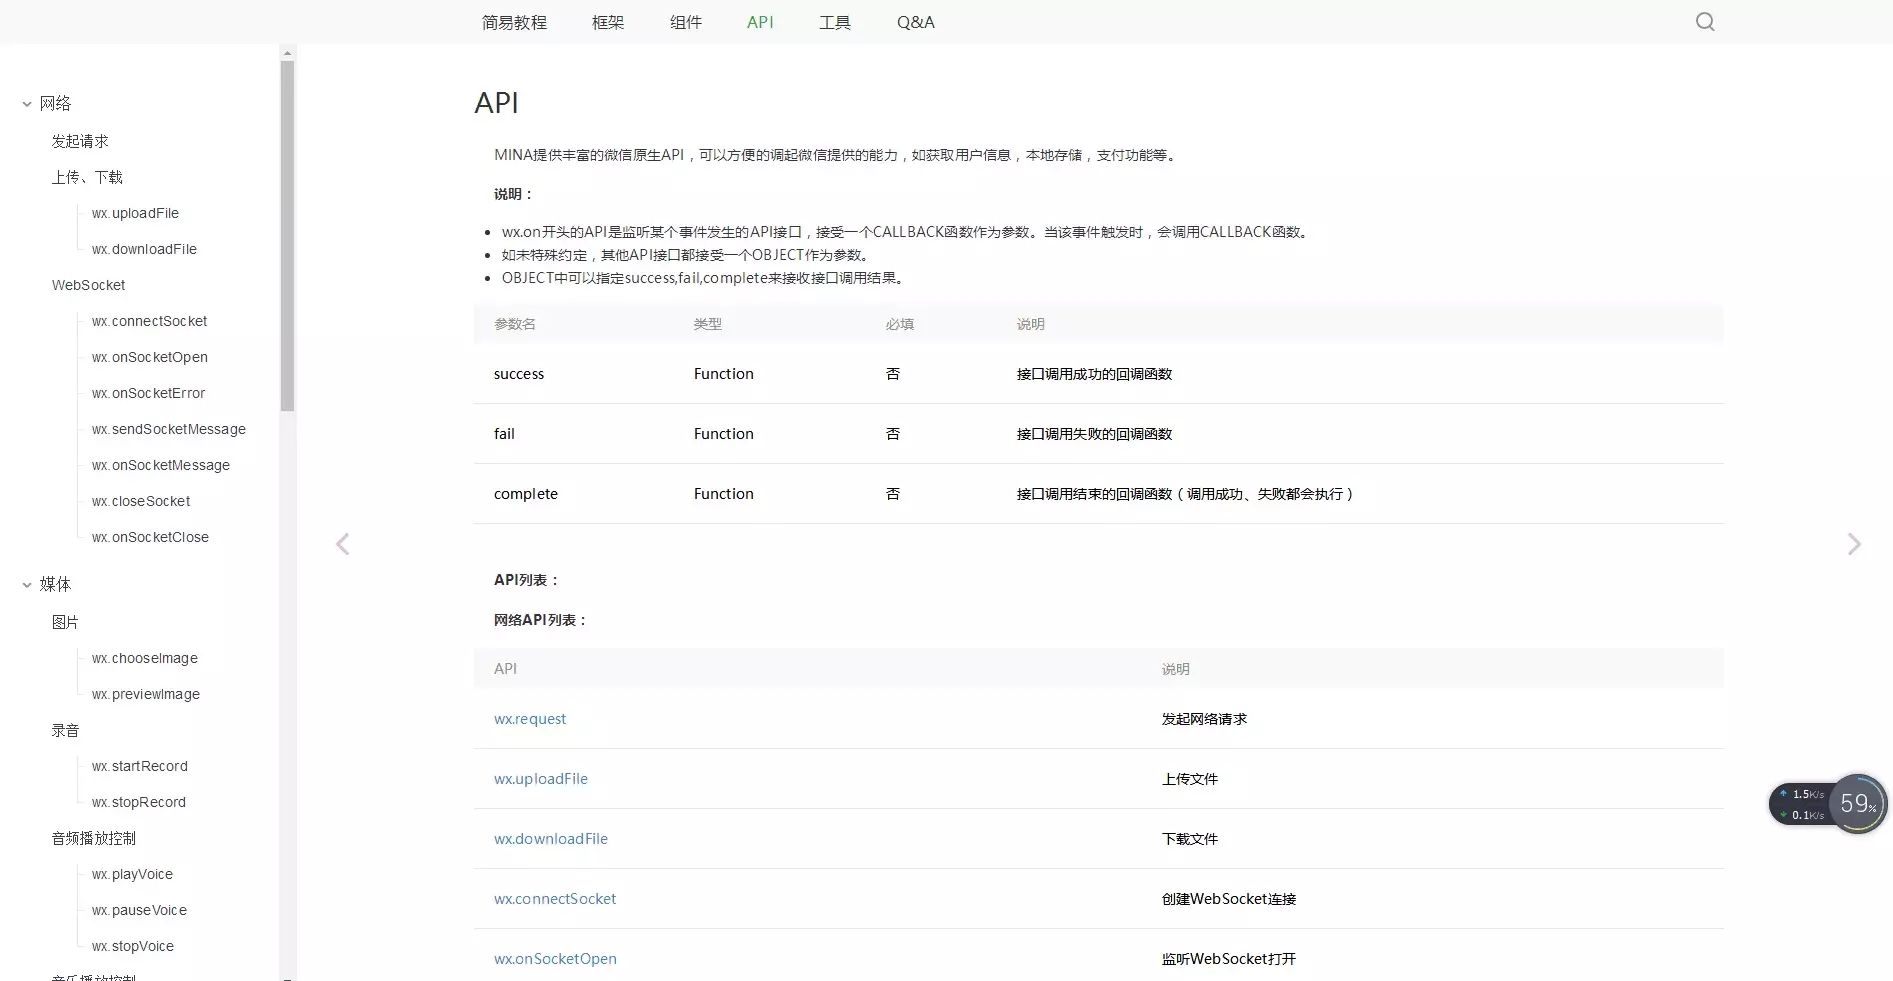Select 图片 in the sidebar
The image size is (1893, 981).
click(x=65, y=622)
